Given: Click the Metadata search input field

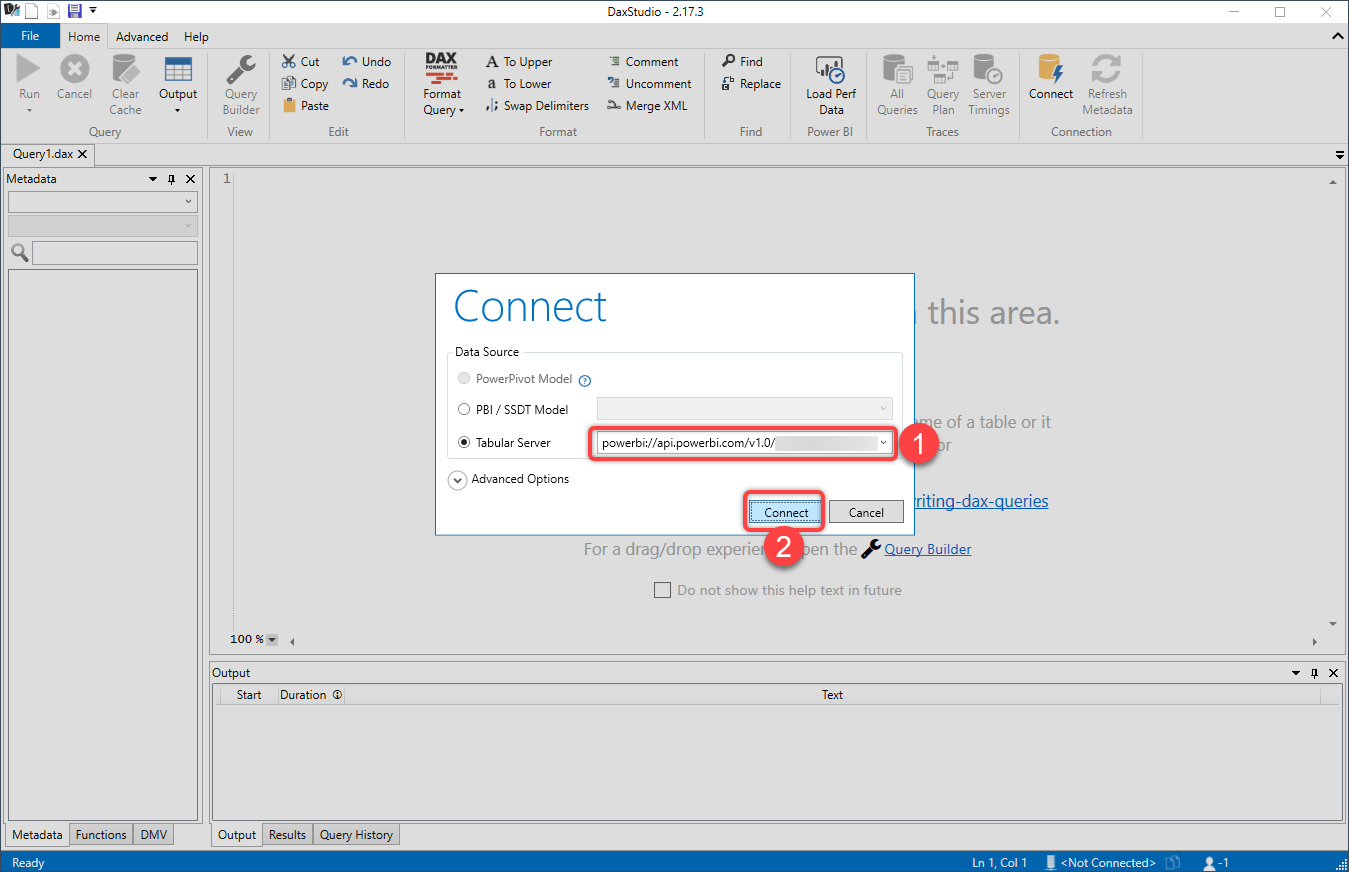Looking at the screenshot, I should (114, 253).
